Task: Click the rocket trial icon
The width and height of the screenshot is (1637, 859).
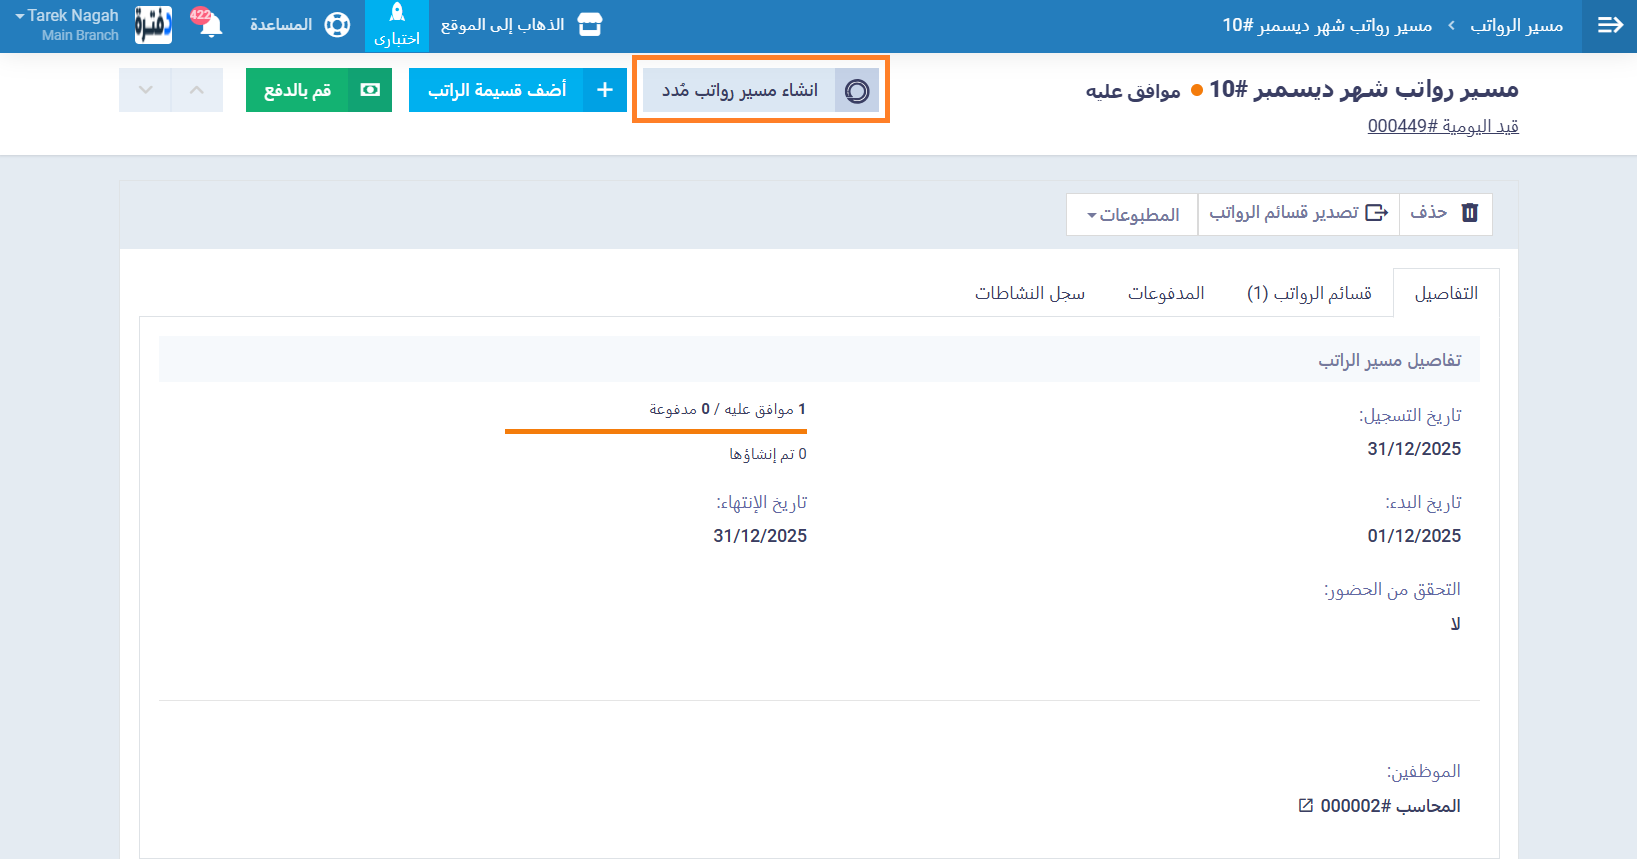Action: pyautogui.click(x=397, y=14)
